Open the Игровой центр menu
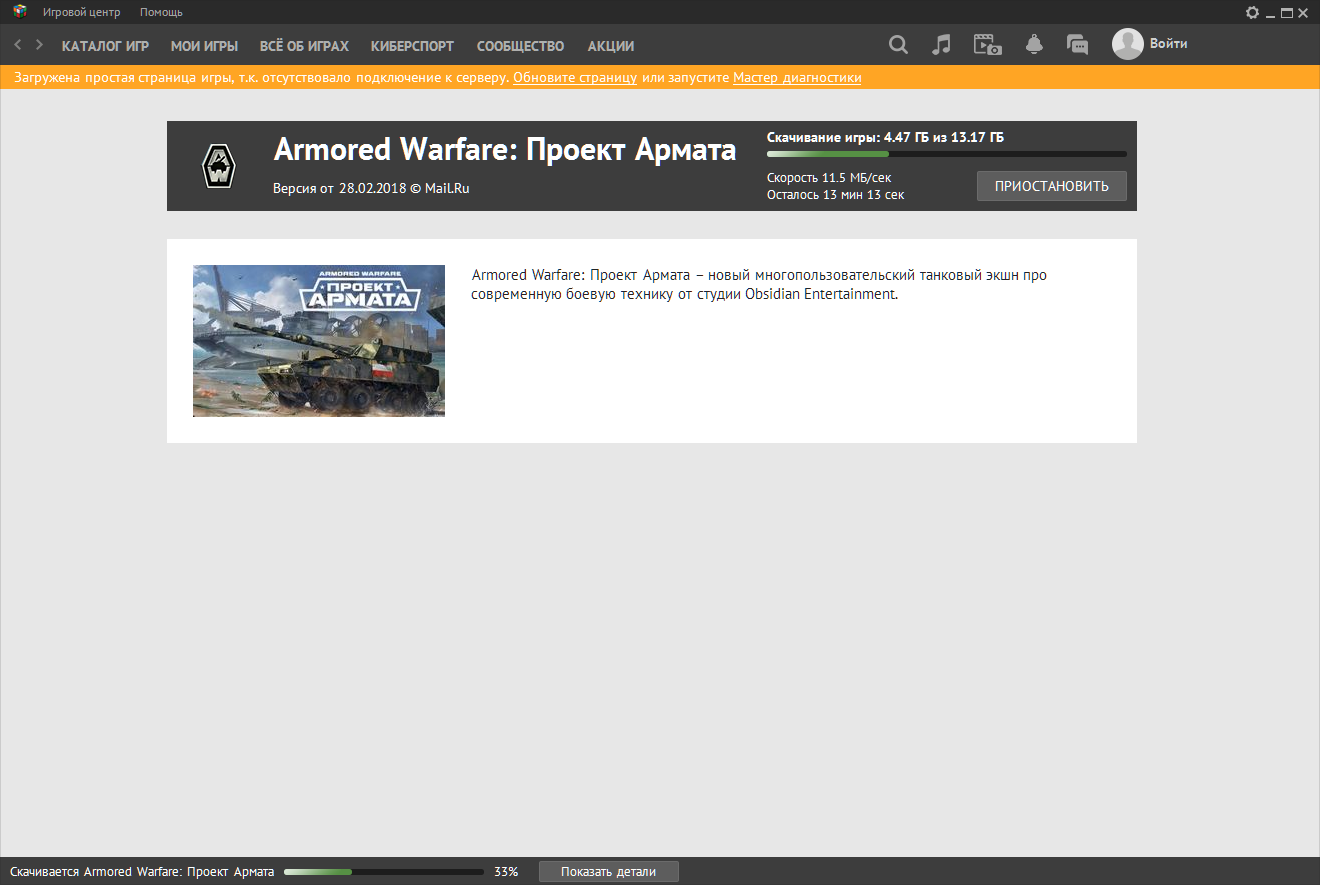Image resolution: width=1320 pixels, height=885 pixels. click(81, 12)
